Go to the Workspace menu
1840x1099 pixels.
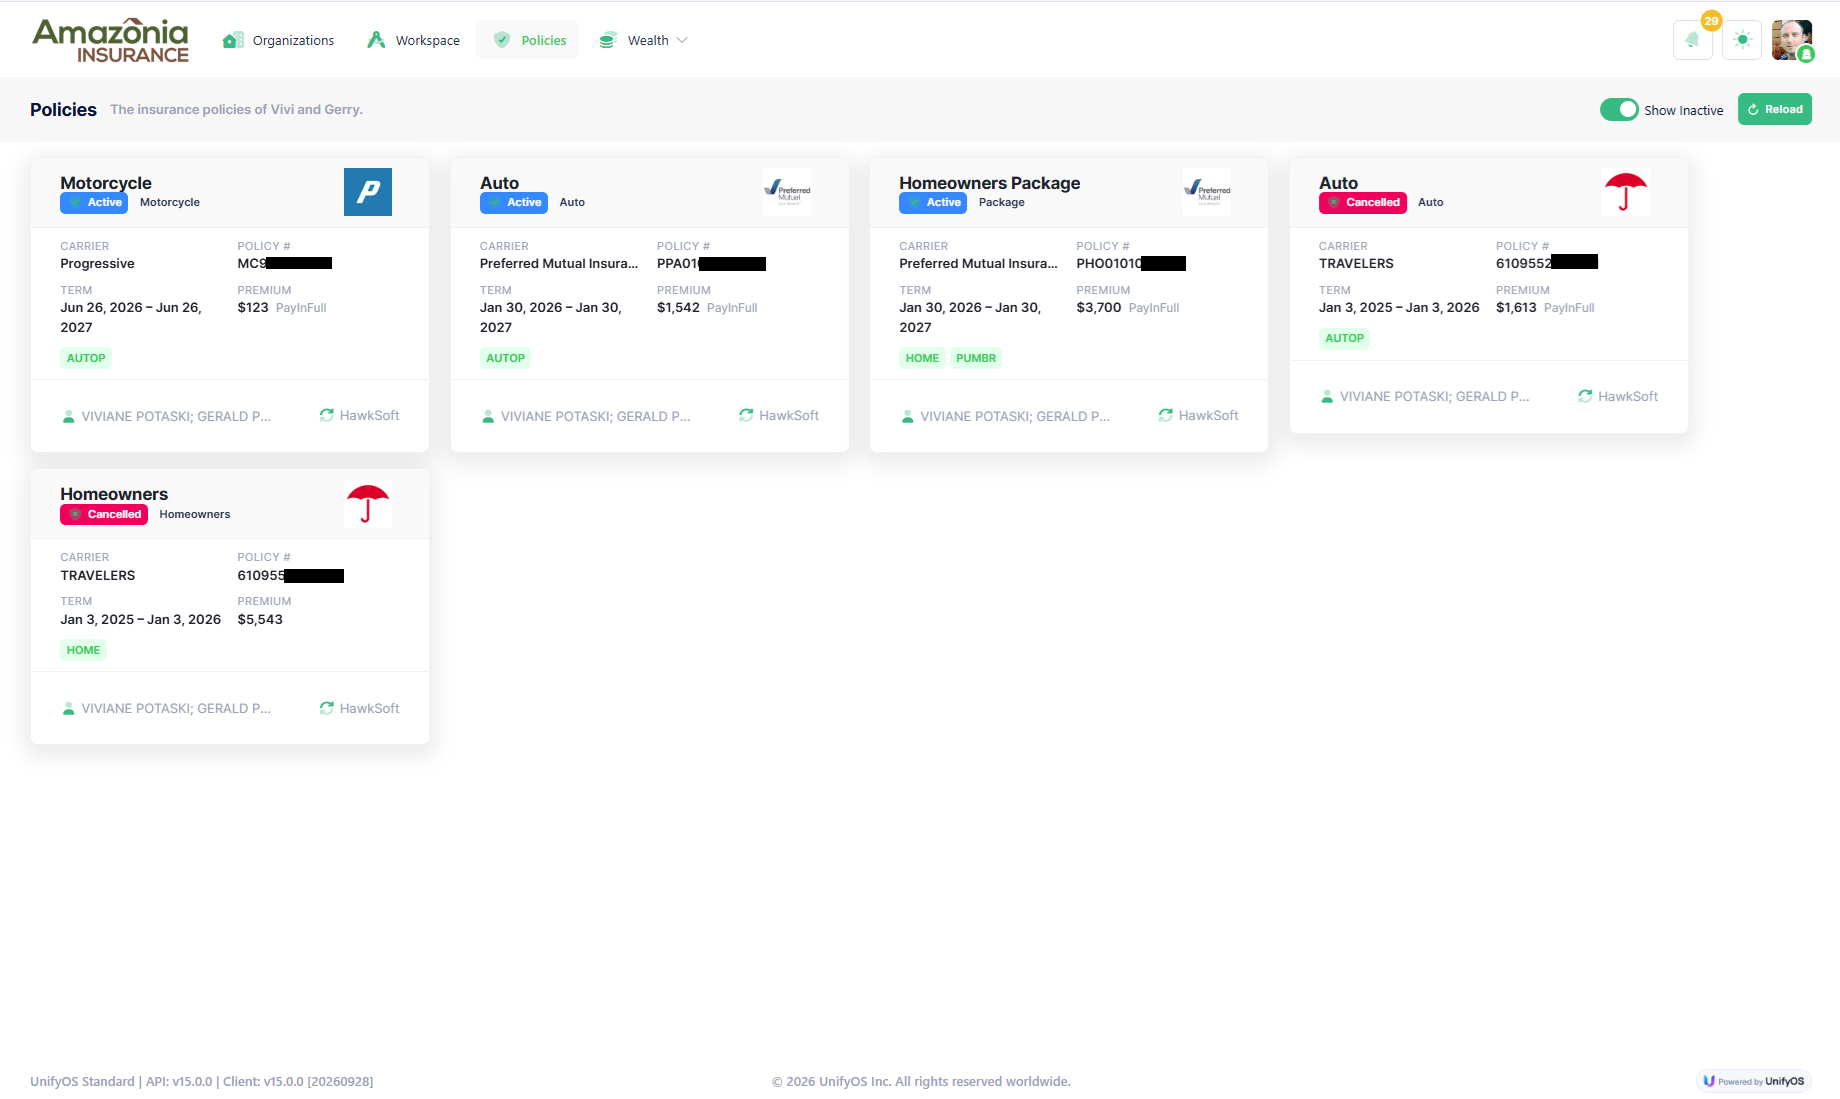point(413,40)
